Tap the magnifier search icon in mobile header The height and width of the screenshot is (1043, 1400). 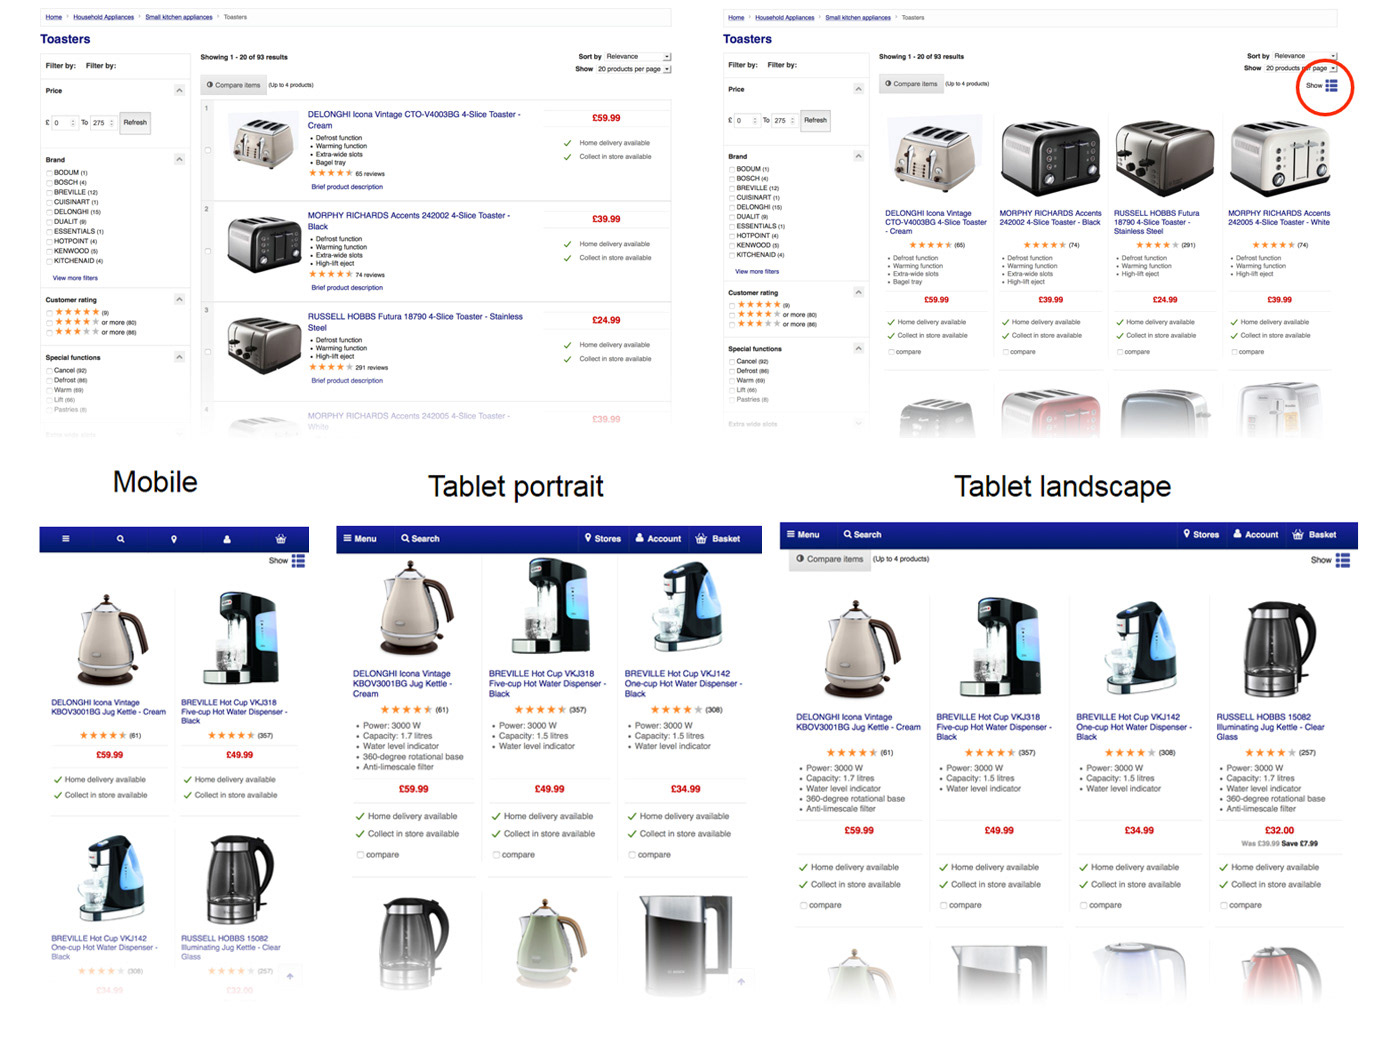tap(120, 539)
